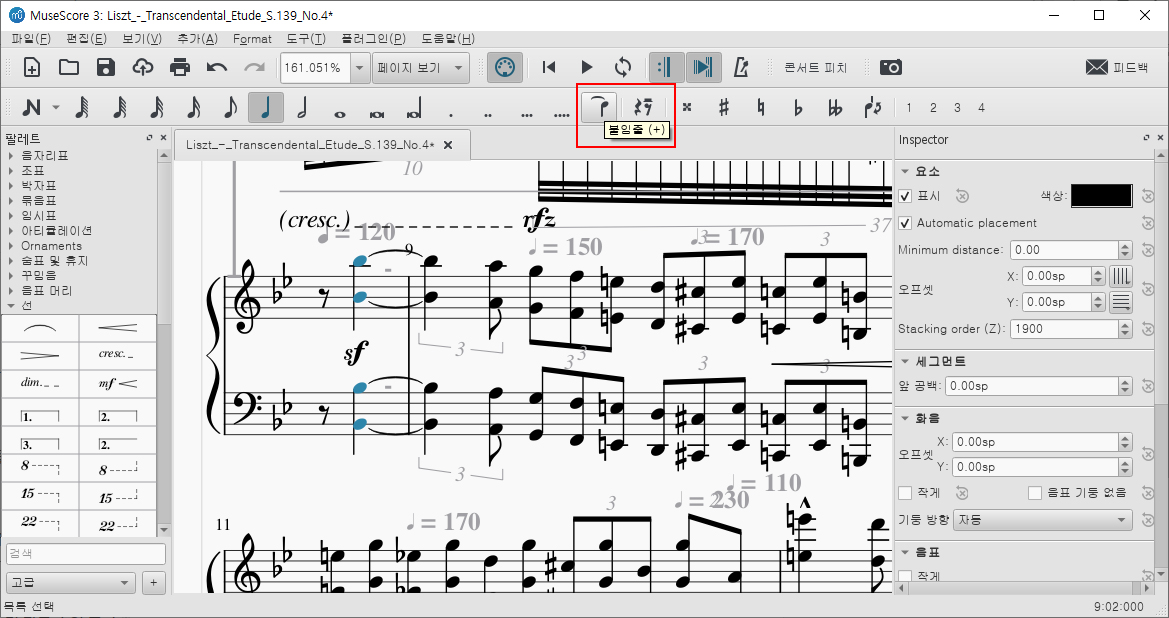1169x618 pixels.
Task: Select the half note duration
Action: (302, 108)
